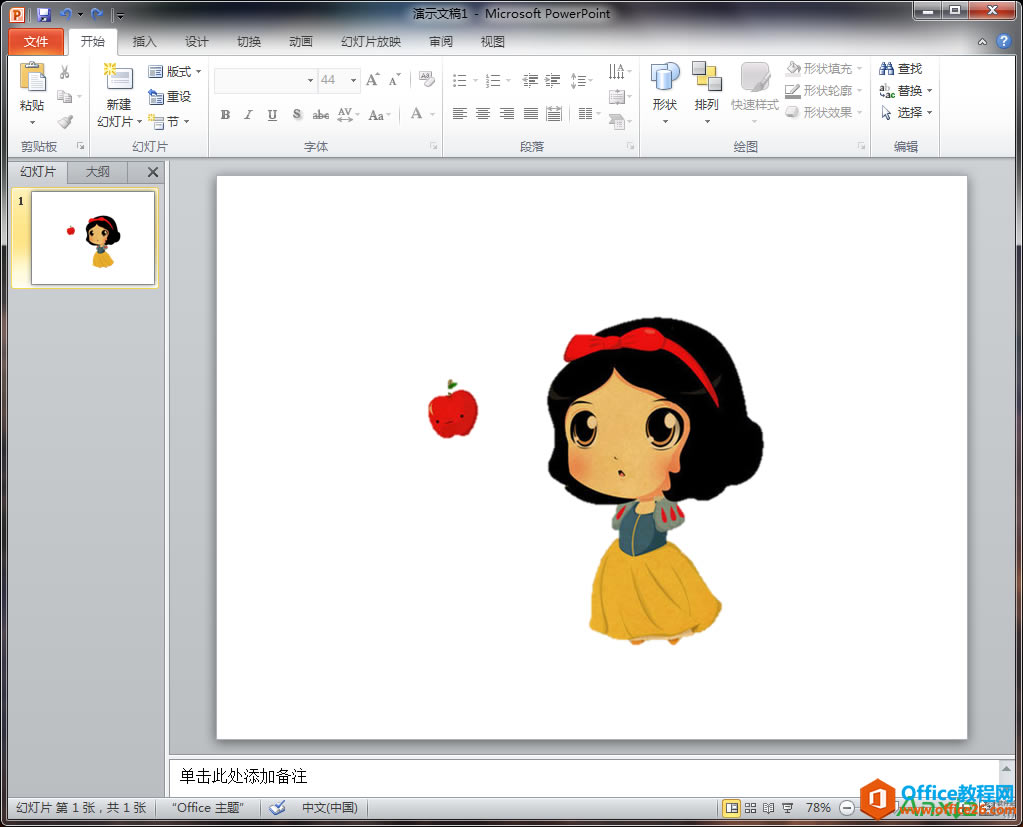Click the Reset (重设) slide button
The image size is (1023, 827).
[170, 97]
